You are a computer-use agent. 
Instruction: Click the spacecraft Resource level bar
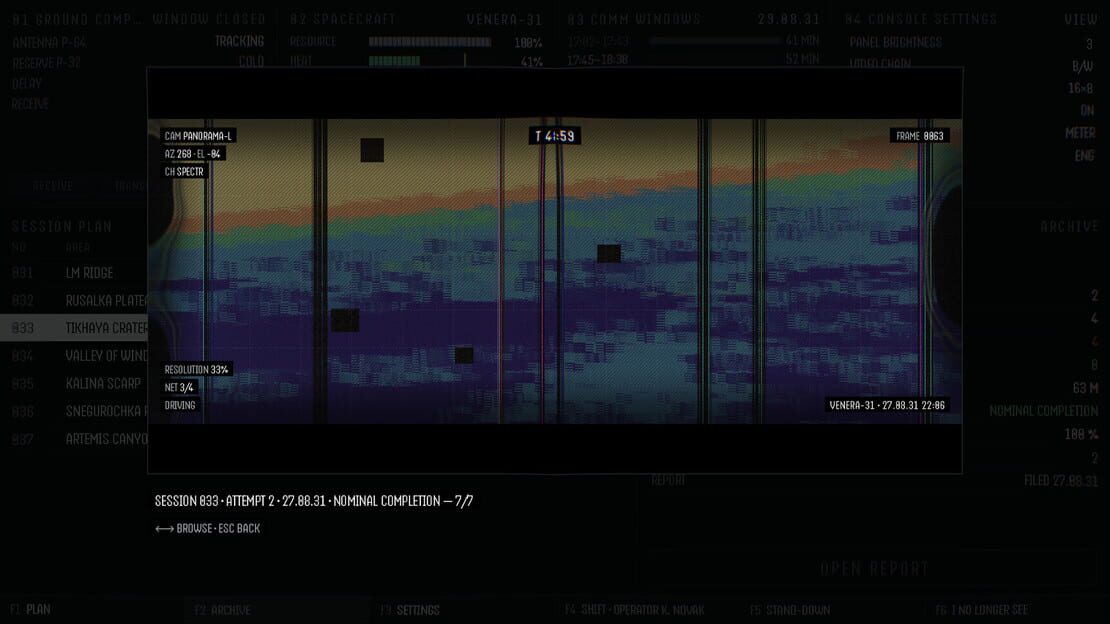(430, 42)
